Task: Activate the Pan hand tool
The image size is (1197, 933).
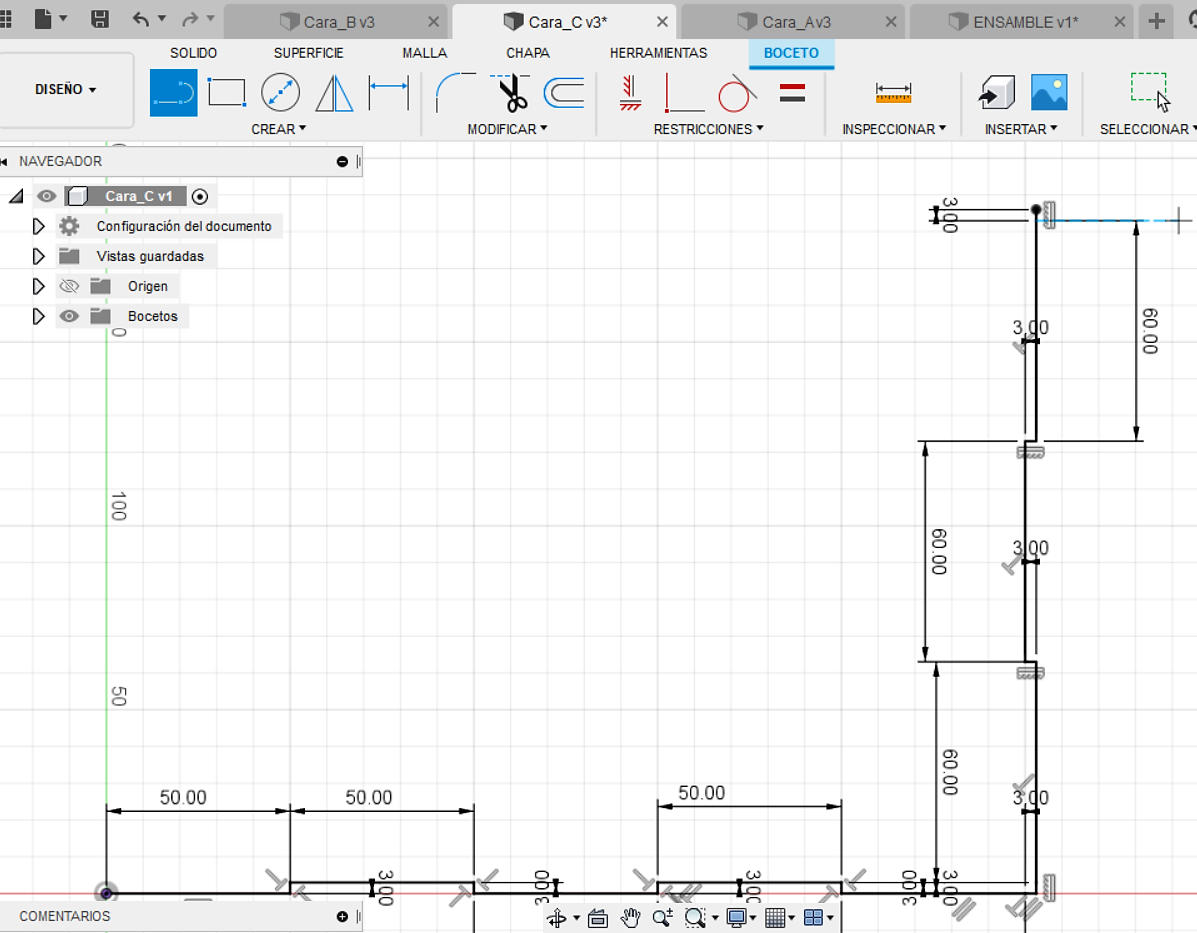Action: (631, 918)
